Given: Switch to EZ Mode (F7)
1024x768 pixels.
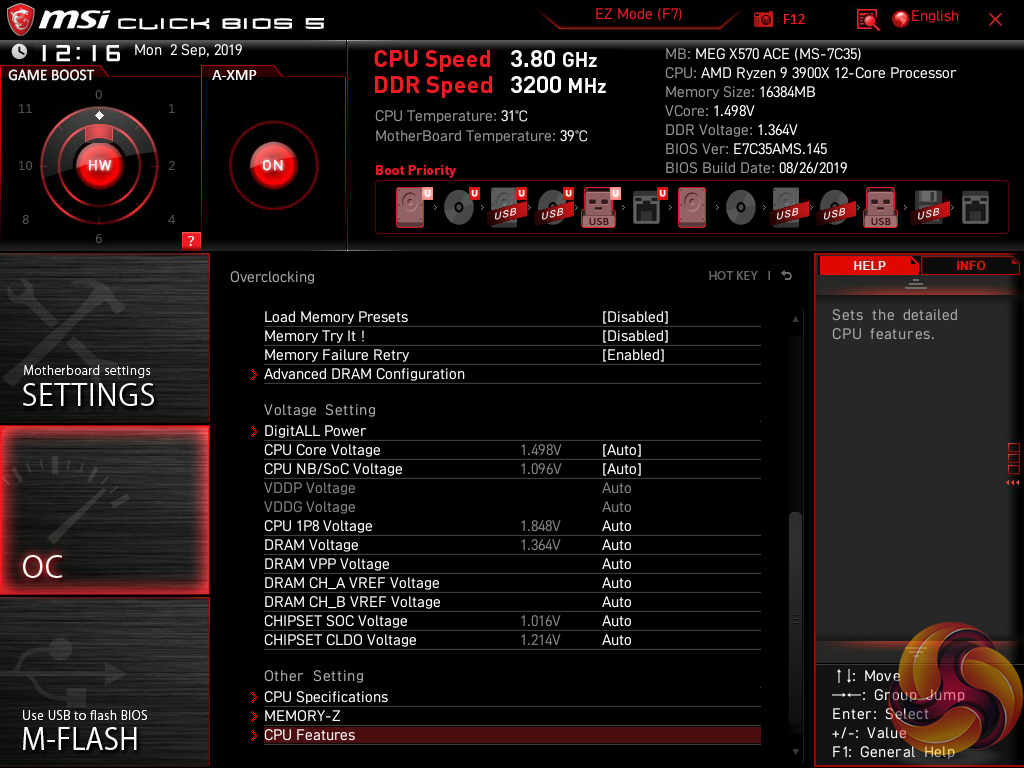Looking at the screenshot, I should click(638, 14).
